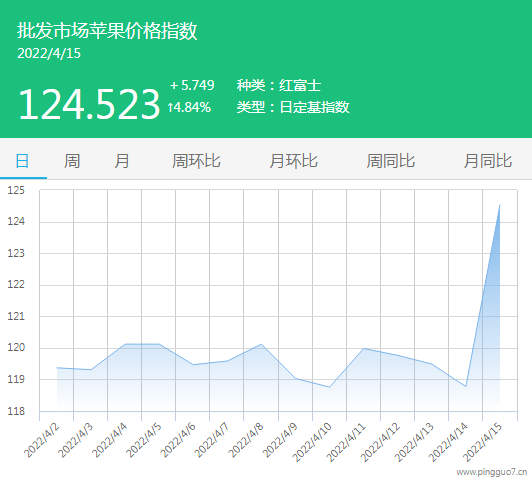Click the 红富士 variety label
This screenshot has width=532, height=481.
pos(300,85)
